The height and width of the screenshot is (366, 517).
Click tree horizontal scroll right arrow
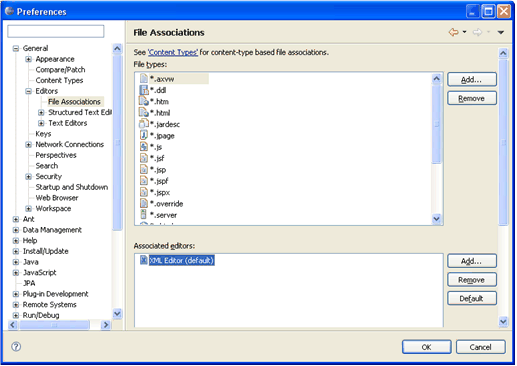pyautogui.click(x=106, y=324)
